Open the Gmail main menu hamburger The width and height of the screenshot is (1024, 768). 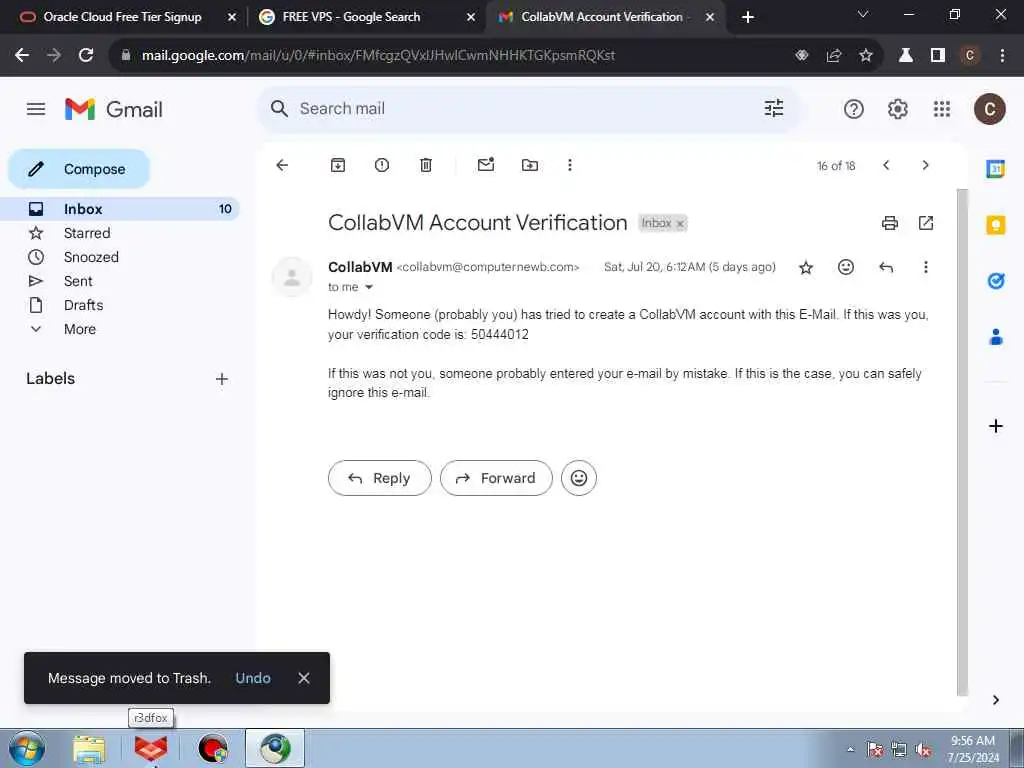coord(36,109)
